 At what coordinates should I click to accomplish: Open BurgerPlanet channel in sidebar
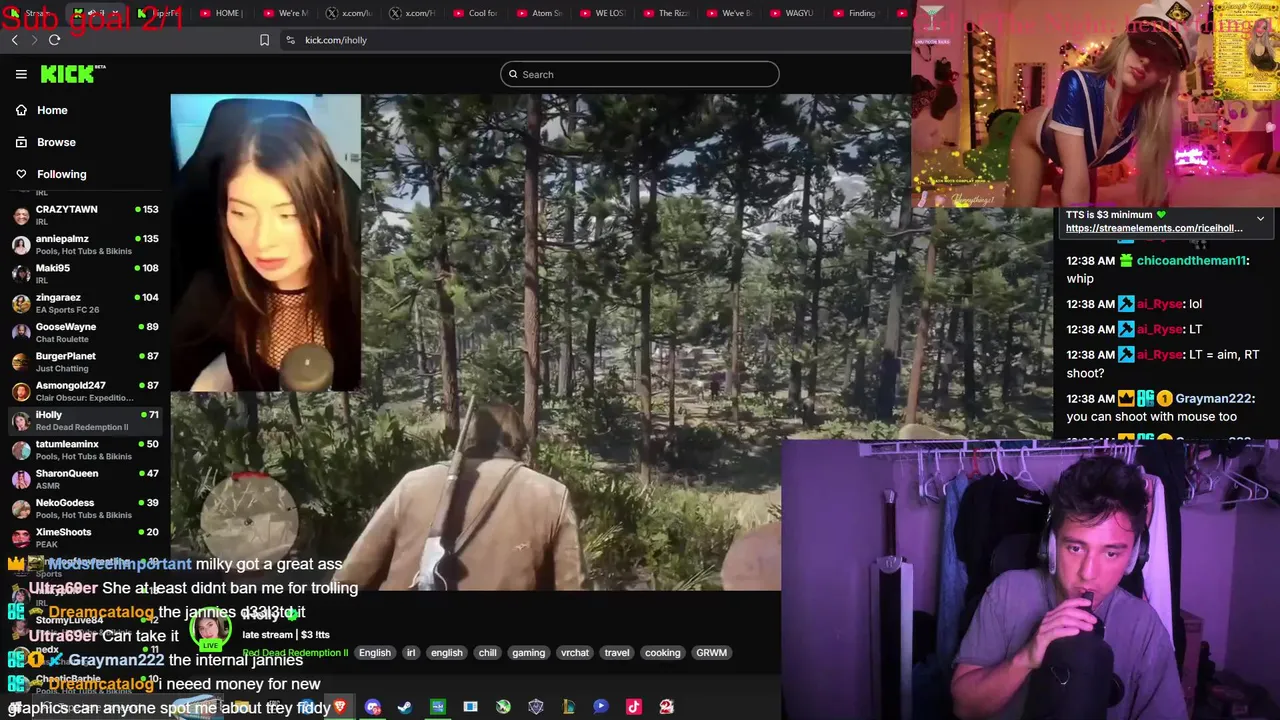86,361
